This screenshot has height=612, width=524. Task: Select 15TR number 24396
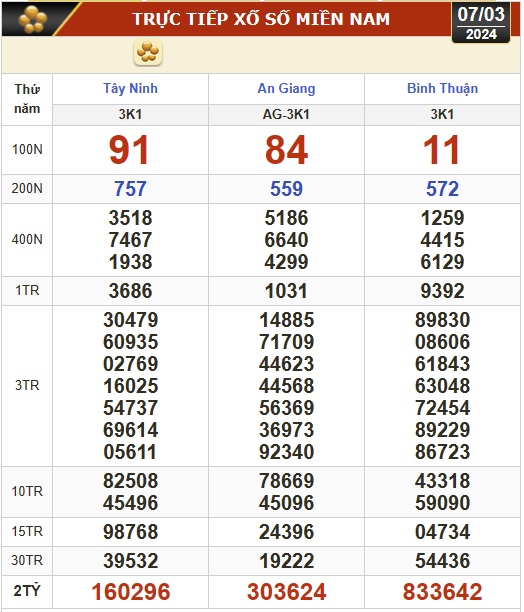click(286, 532)
